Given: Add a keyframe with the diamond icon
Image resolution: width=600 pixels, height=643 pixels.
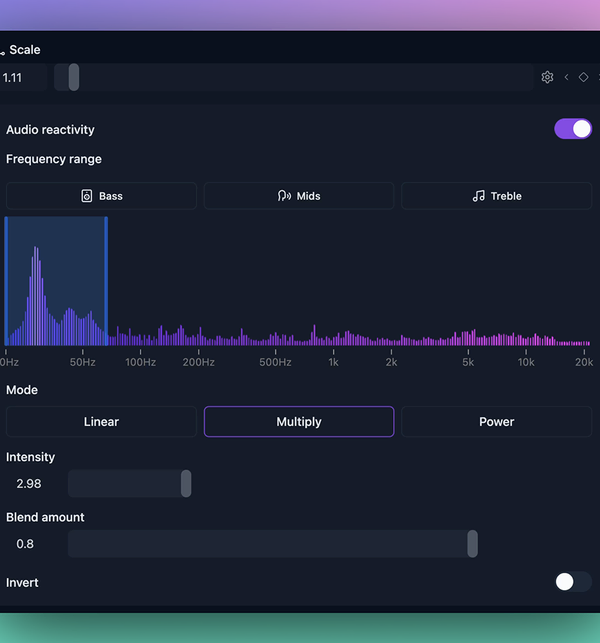Looking at the screenshot, I should tap(584, 77).
